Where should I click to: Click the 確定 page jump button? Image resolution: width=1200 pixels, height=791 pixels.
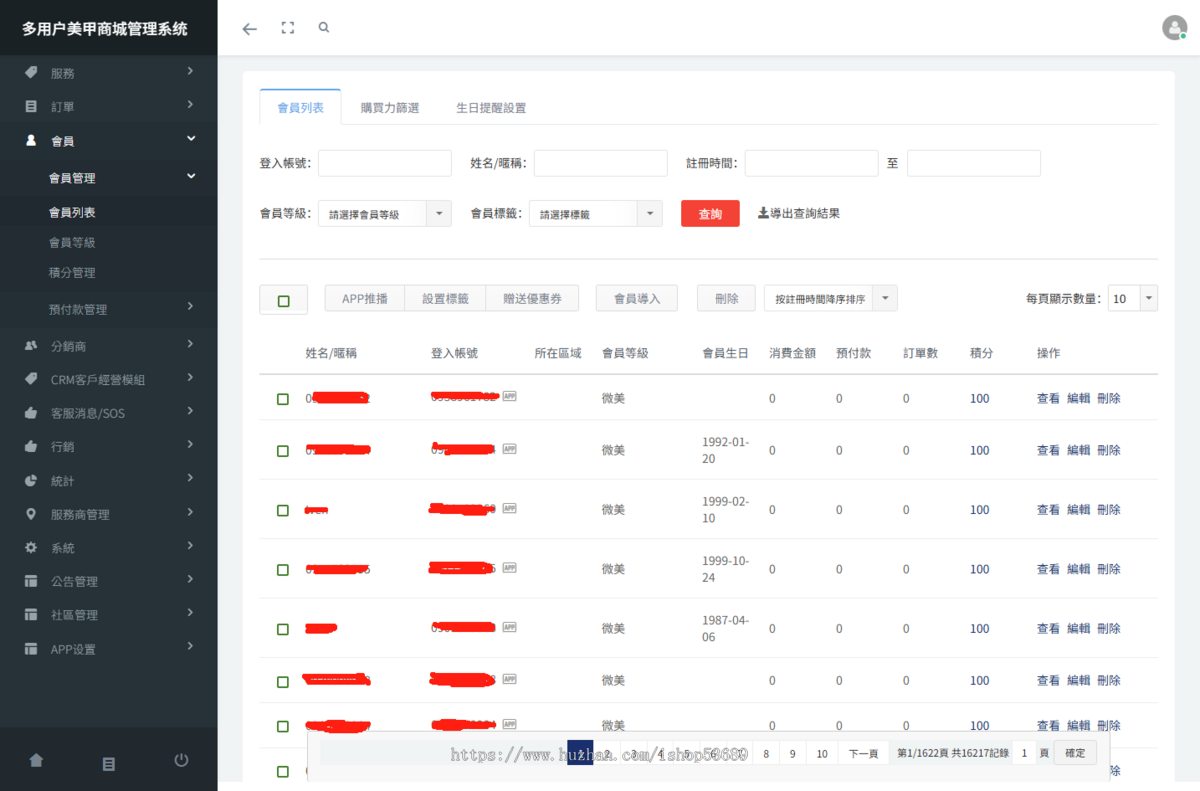pyautogui.click(x=1075, y=753)
